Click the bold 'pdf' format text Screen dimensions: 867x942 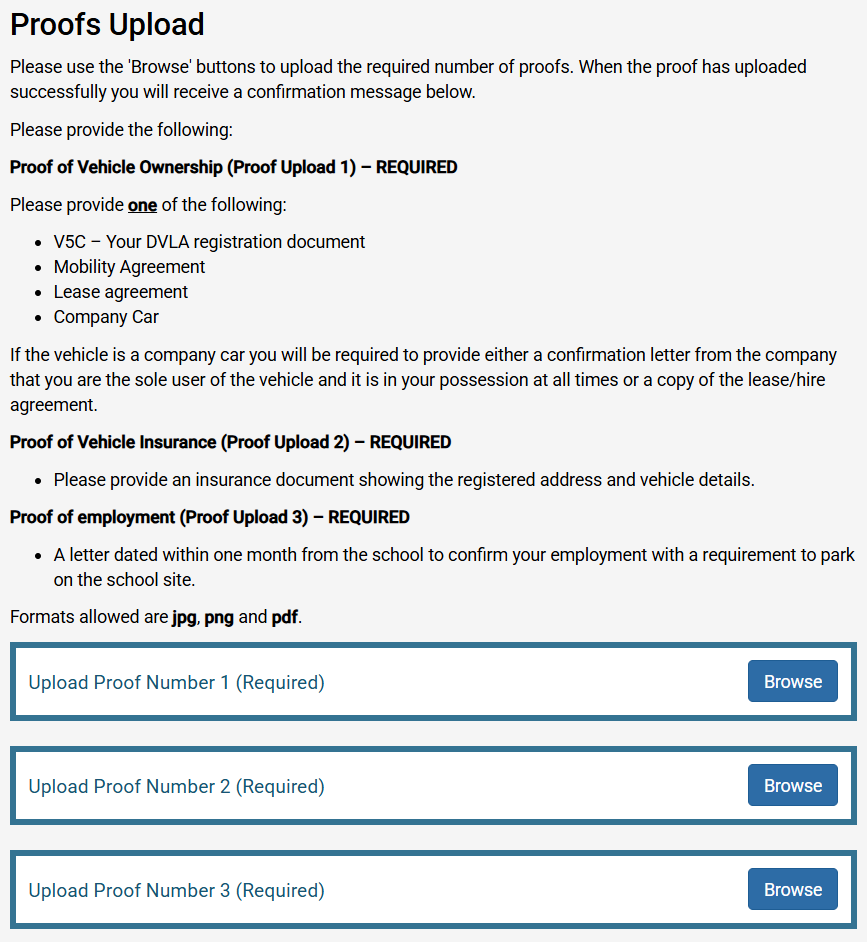[x=285, y=617]
